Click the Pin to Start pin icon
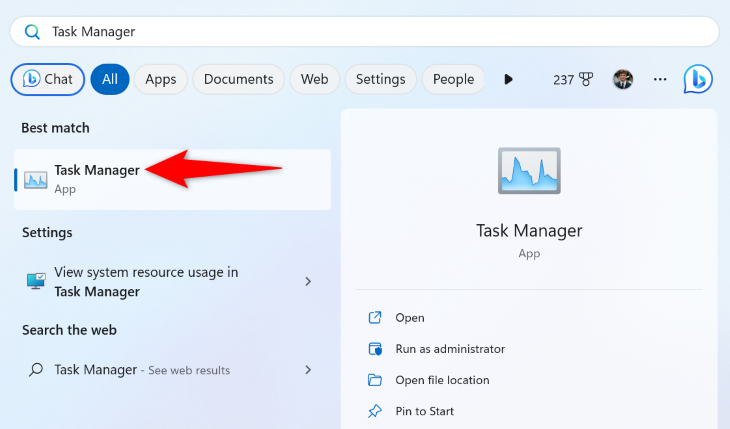The height and width of the screenshot is (429, 730). 376,411
